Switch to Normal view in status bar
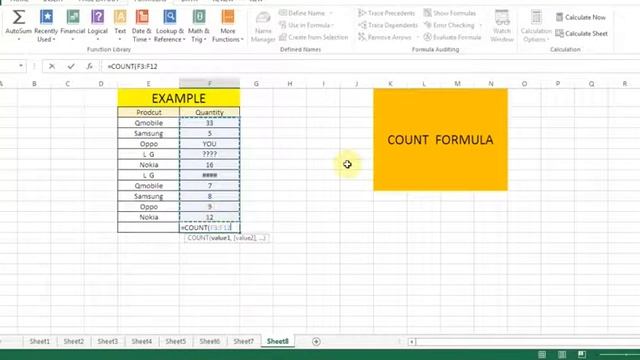The height and width of the screenshot is (360, 640). [x=542, y=354]
